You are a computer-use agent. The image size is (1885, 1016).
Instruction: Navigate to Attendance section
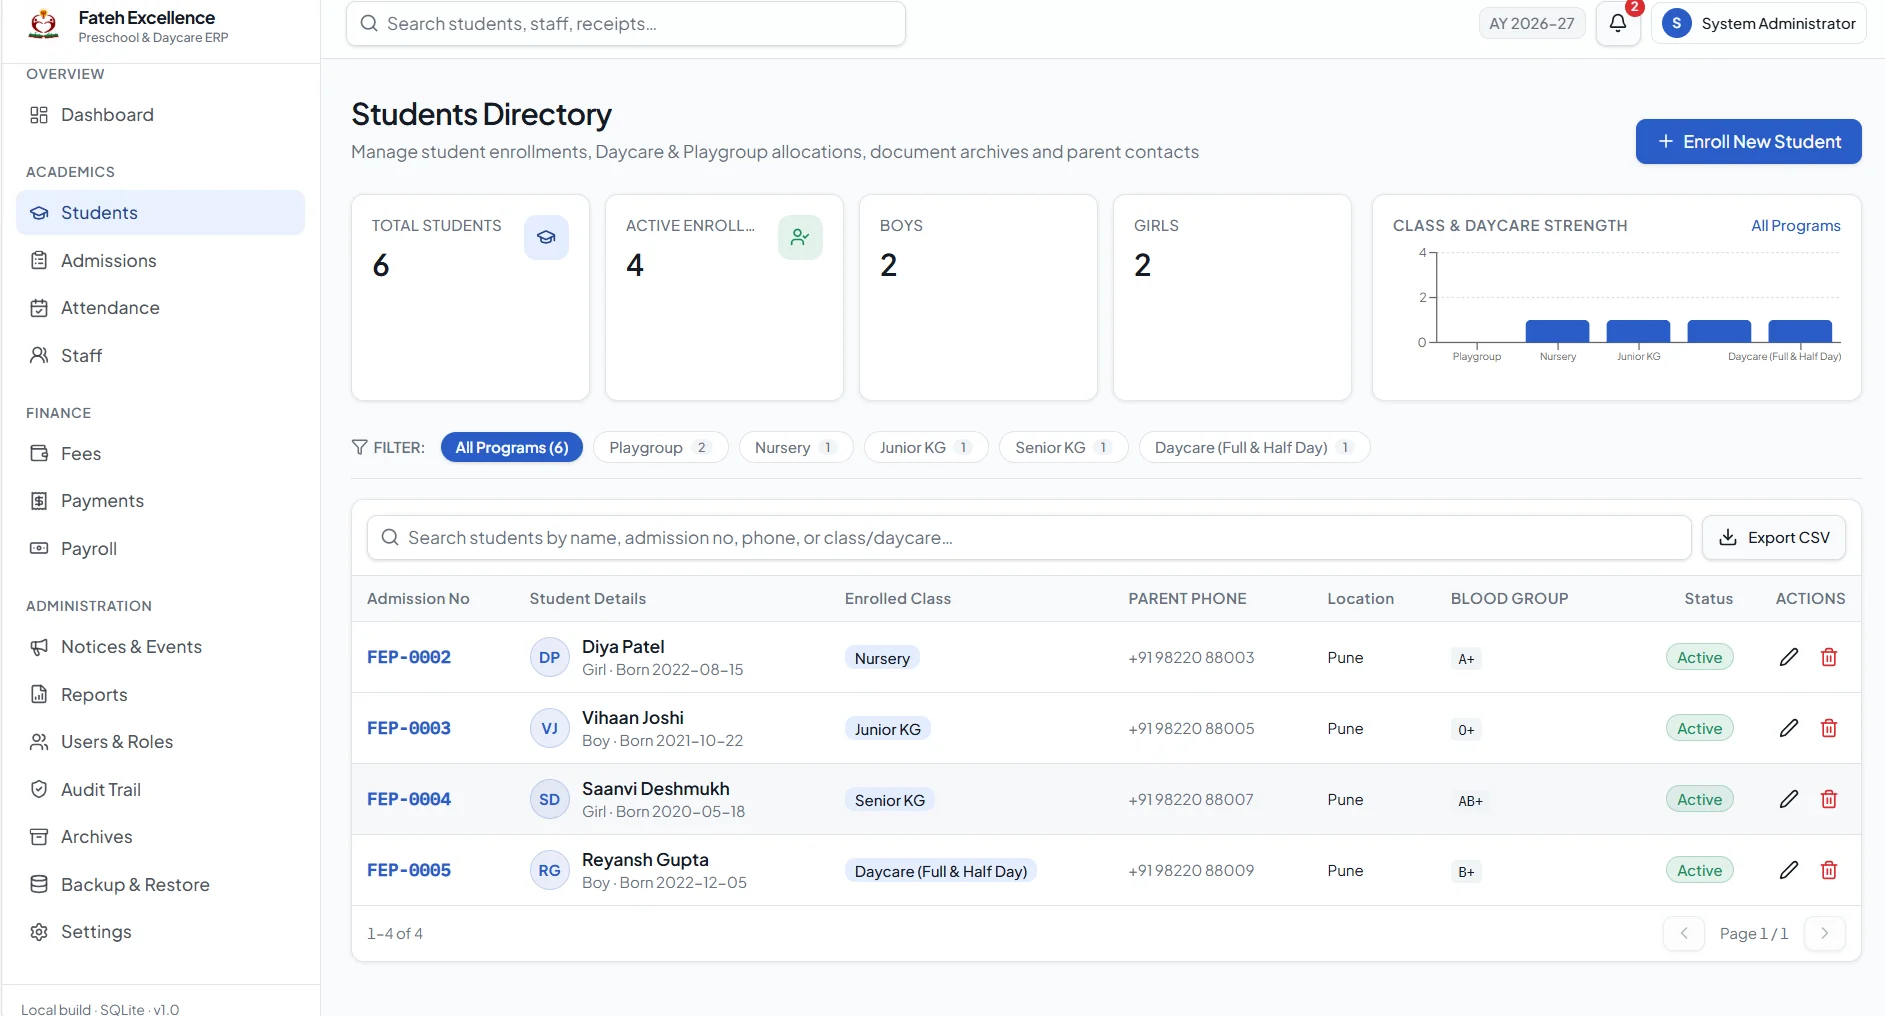[x=160, y=308]
